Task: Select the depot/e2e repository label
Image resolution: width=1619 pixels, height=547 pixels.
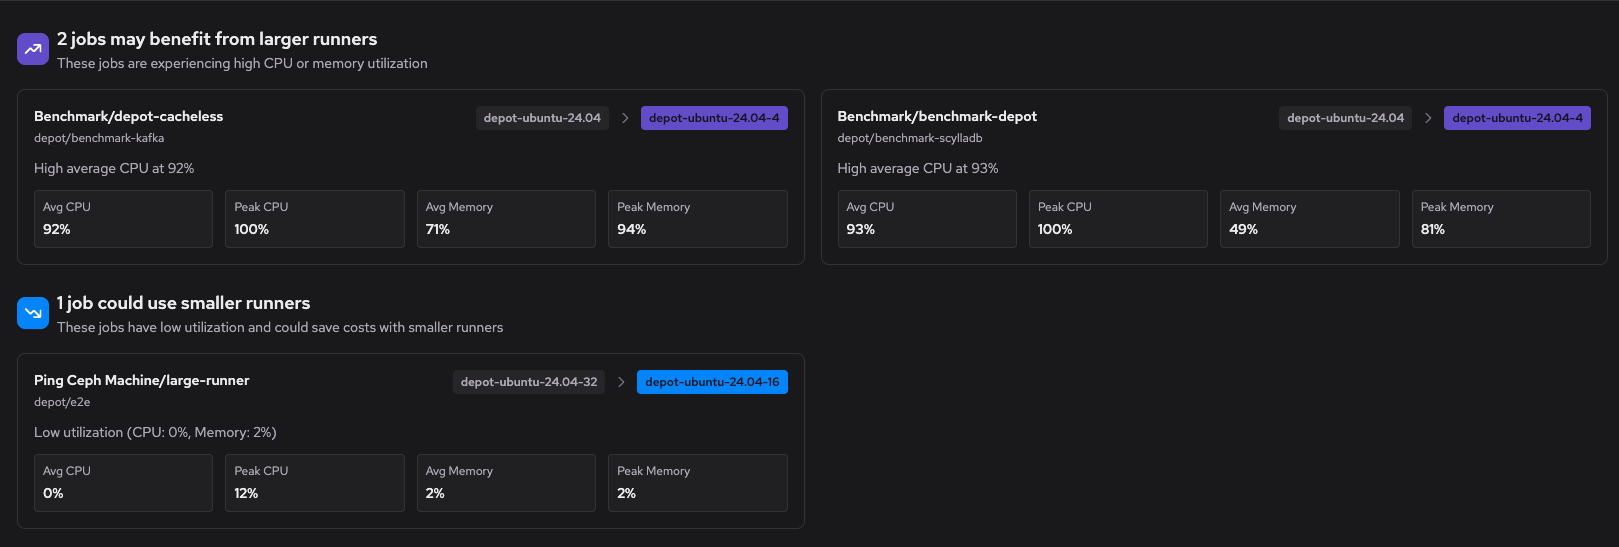Action: tap(62, 402)
